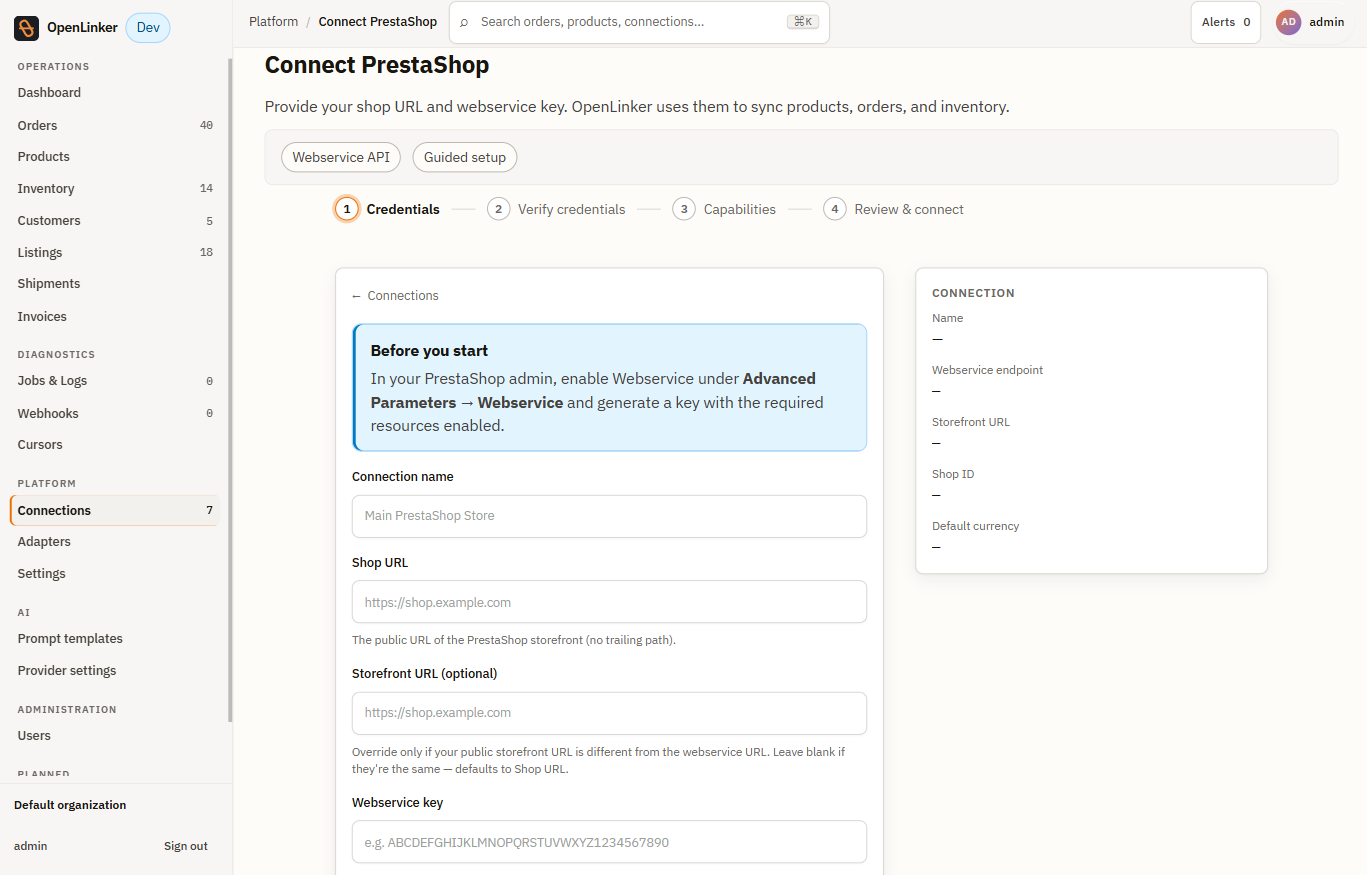Select step 1 Credentials
Screen dimensions: 1367x875
point(388,209)
